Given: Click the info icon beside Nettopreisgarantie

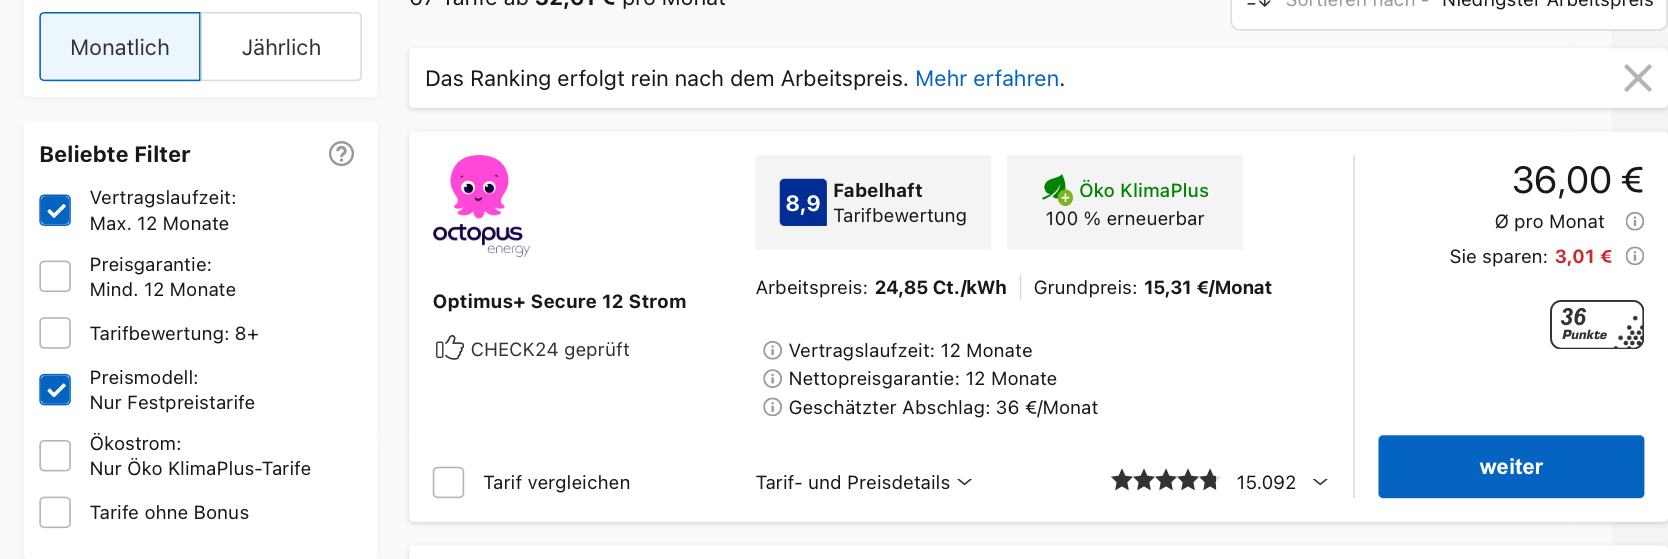Looking at the screenshot, I should click(x=772, y=379).
